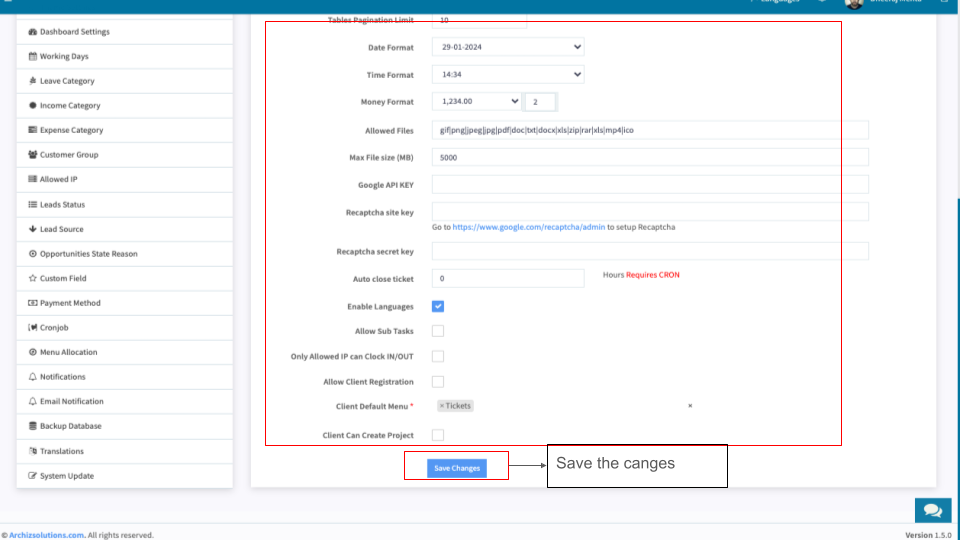Open the Google reCAPTCHA admin link

[x=527, y=227]
